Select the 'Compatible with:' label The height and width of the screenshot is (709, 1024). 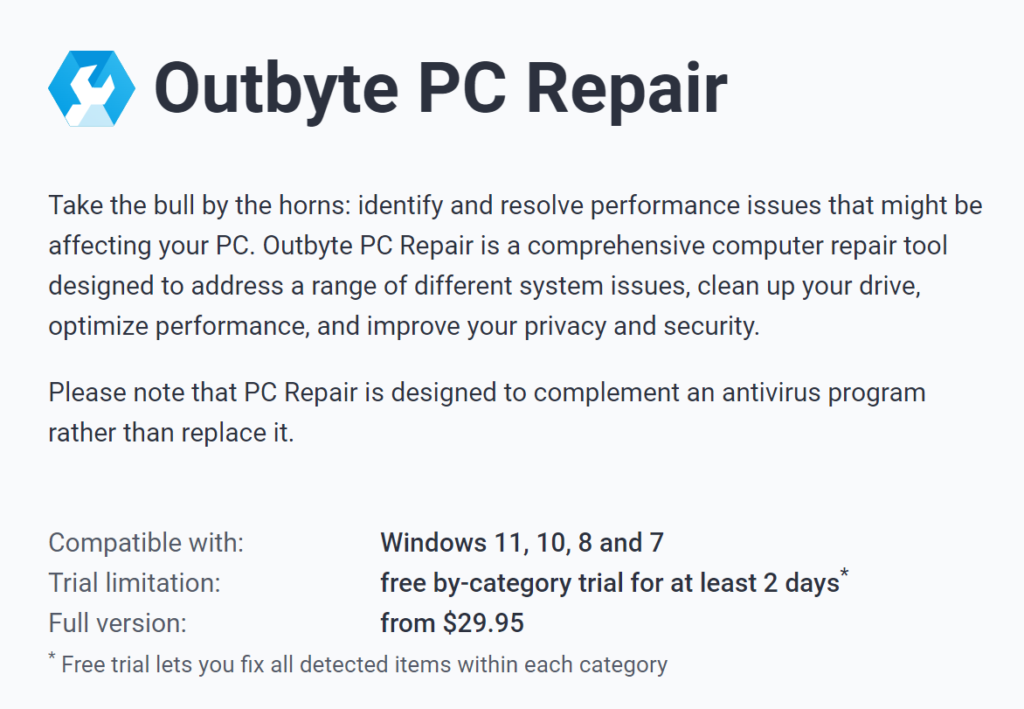[146, 543]
